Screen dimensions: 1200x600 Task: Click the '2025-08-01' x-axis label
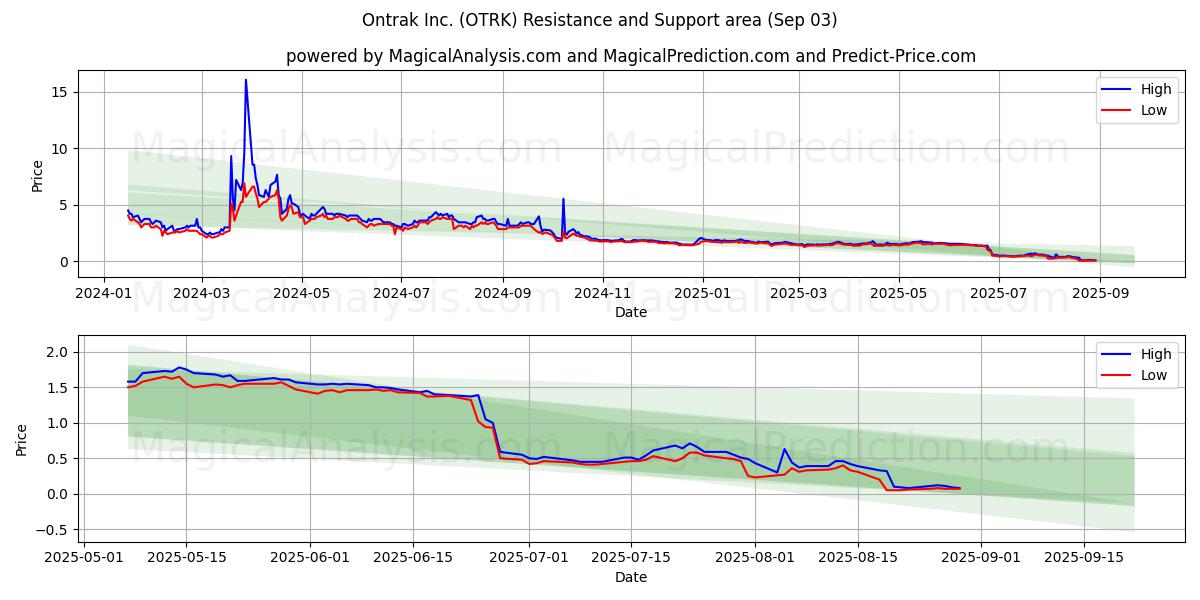[754, 558]
